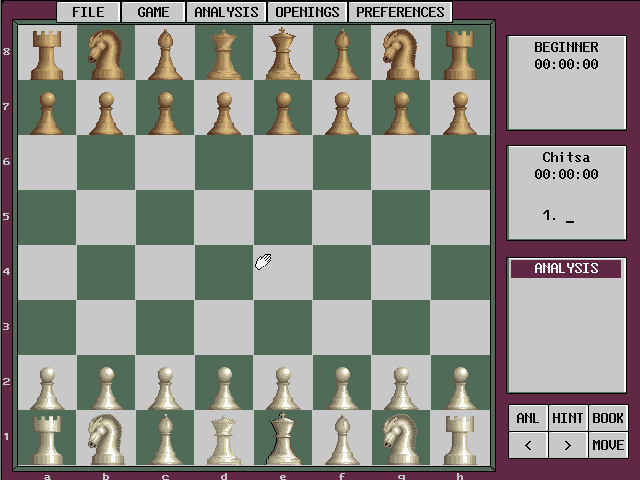Click the empty f3 square

342,327
